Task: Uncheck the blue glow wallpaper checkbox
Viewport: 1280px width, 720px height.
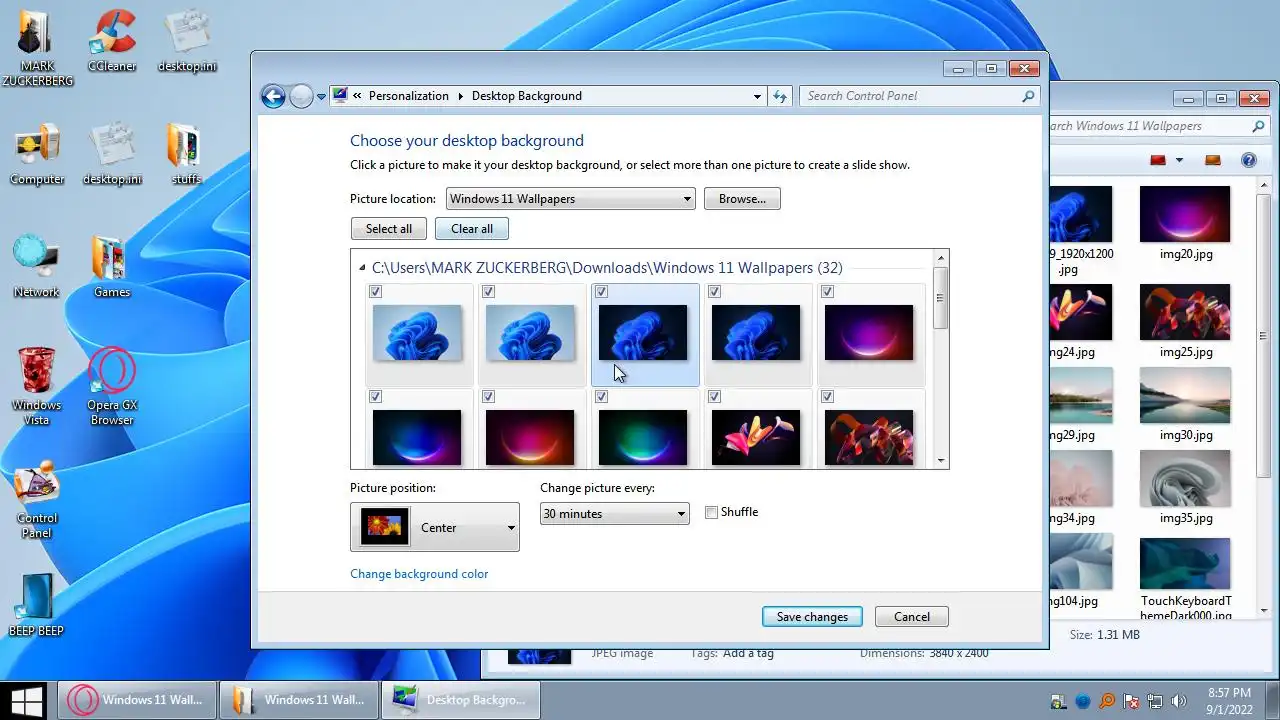Action: click(375, 397)
